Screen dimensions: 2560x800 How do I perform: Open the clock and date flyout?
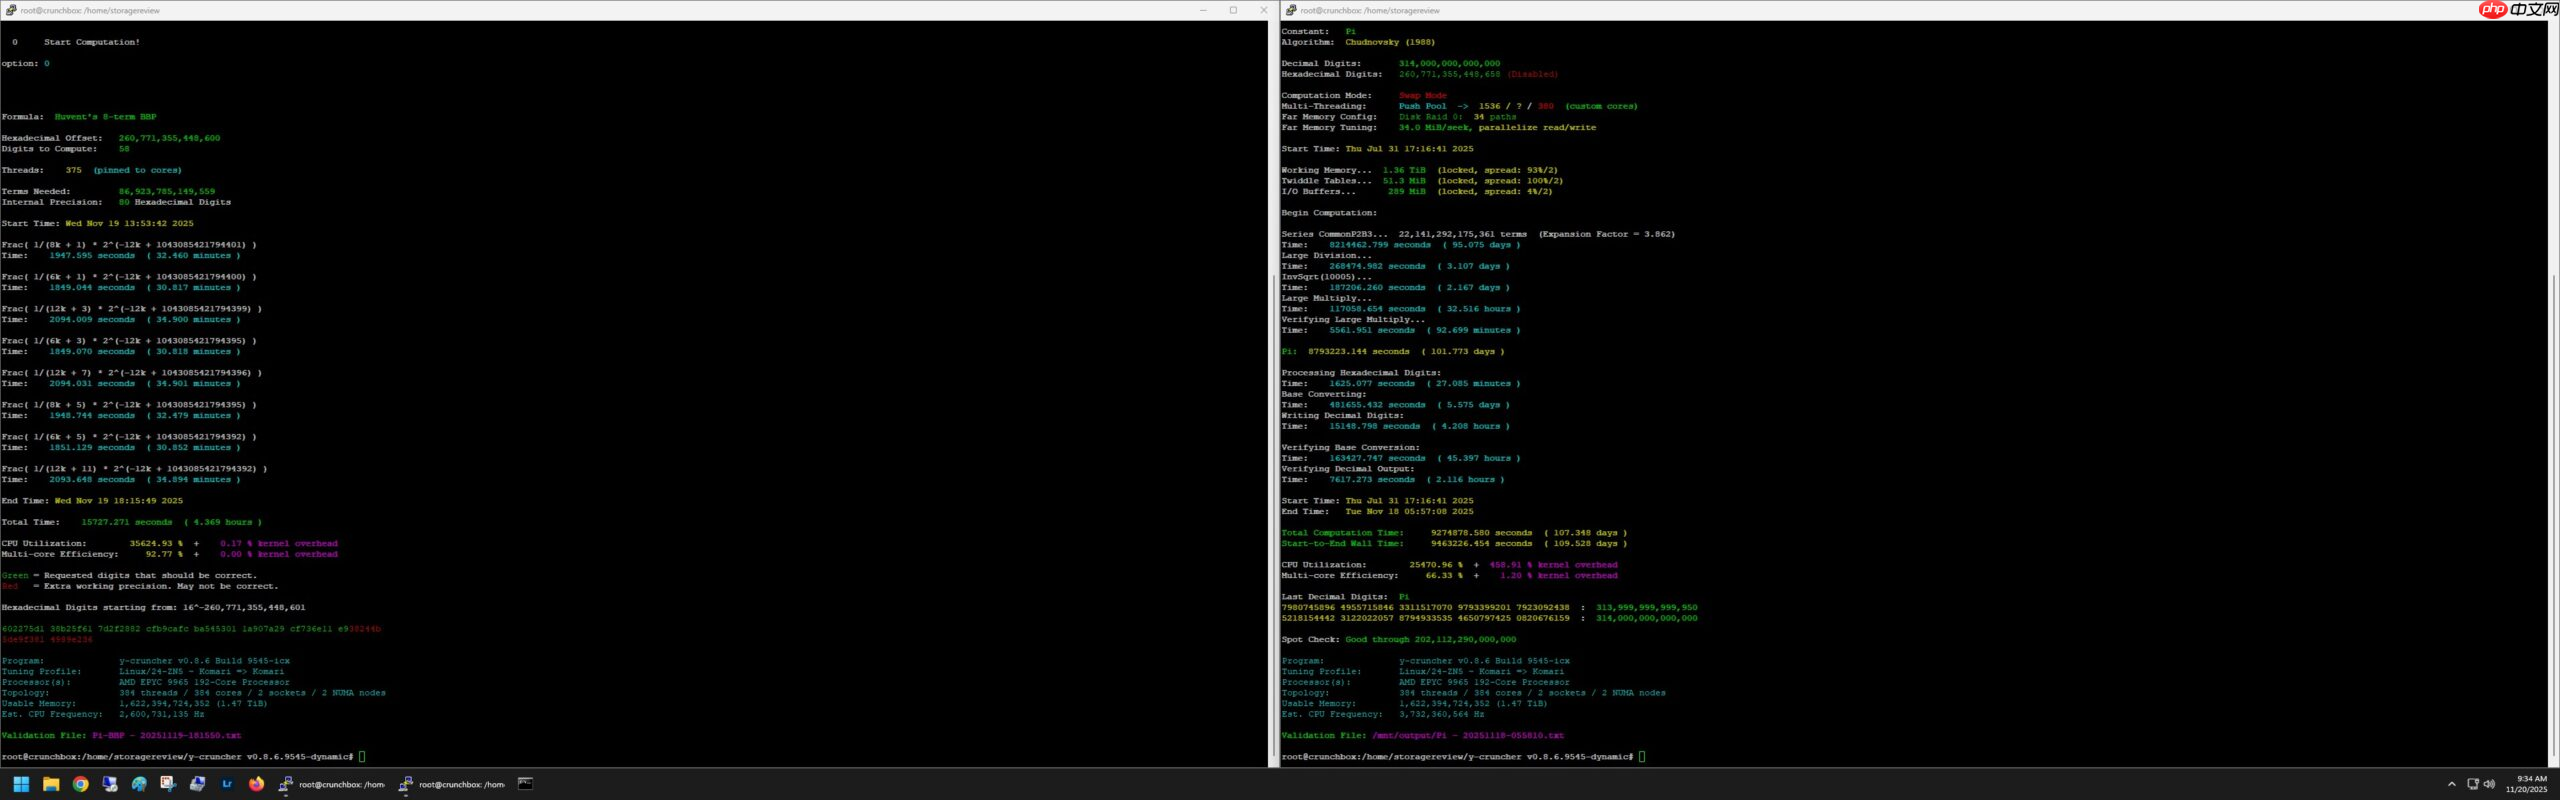click(x=2531, y=784)
